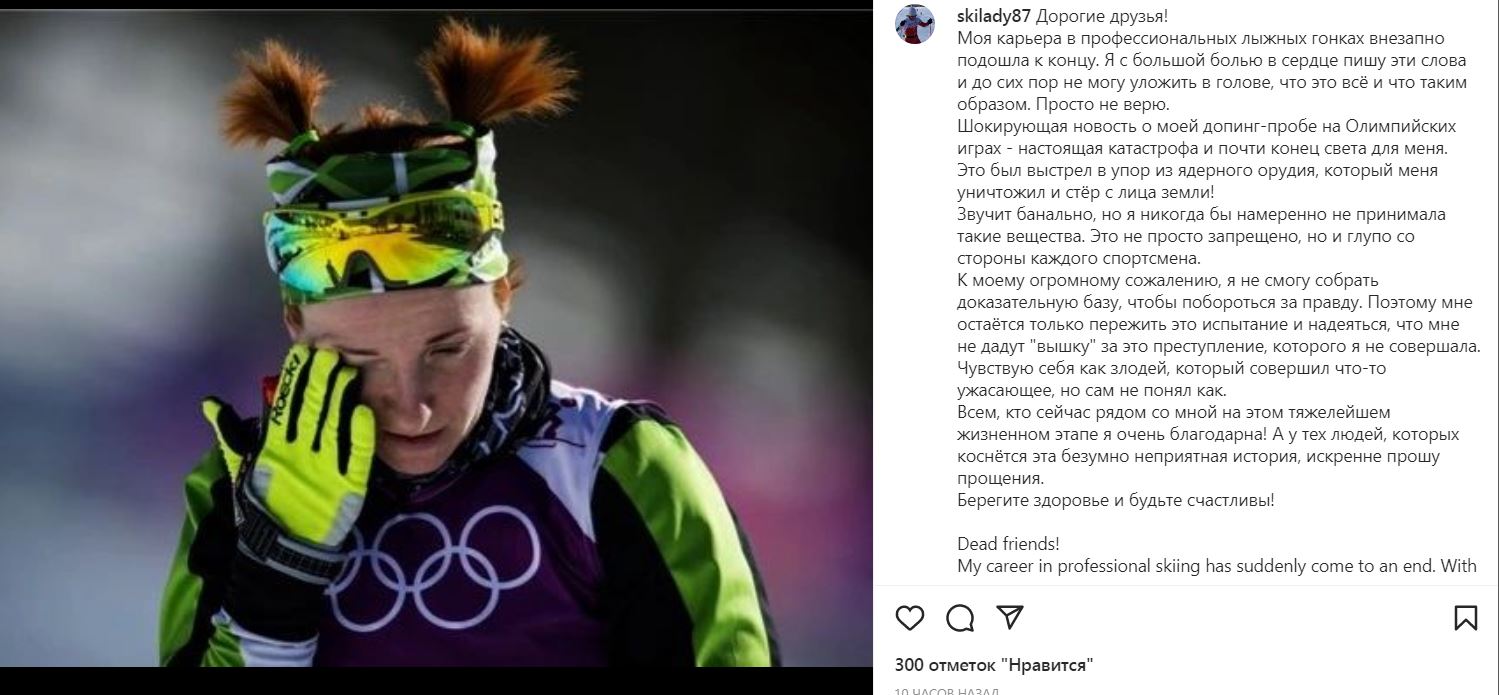Screen dimensions: 1499x695
Task: Share the post with paper plane icon
Action: [x=1010, y=617]
